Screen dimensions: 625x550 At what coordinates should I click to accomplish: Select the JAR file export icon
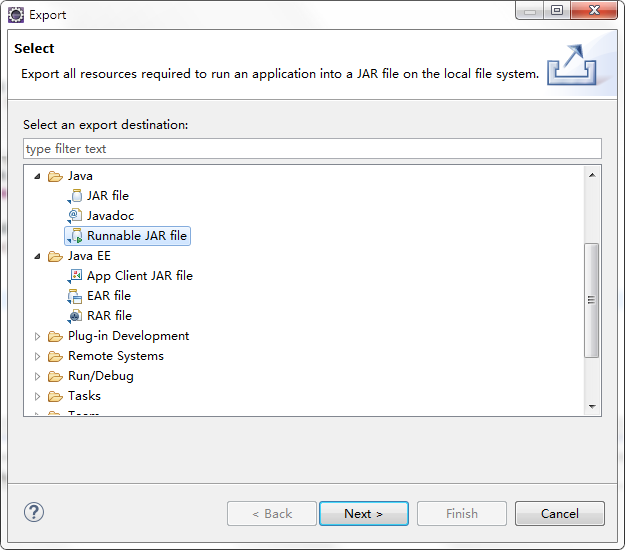[x=75, y=196]
